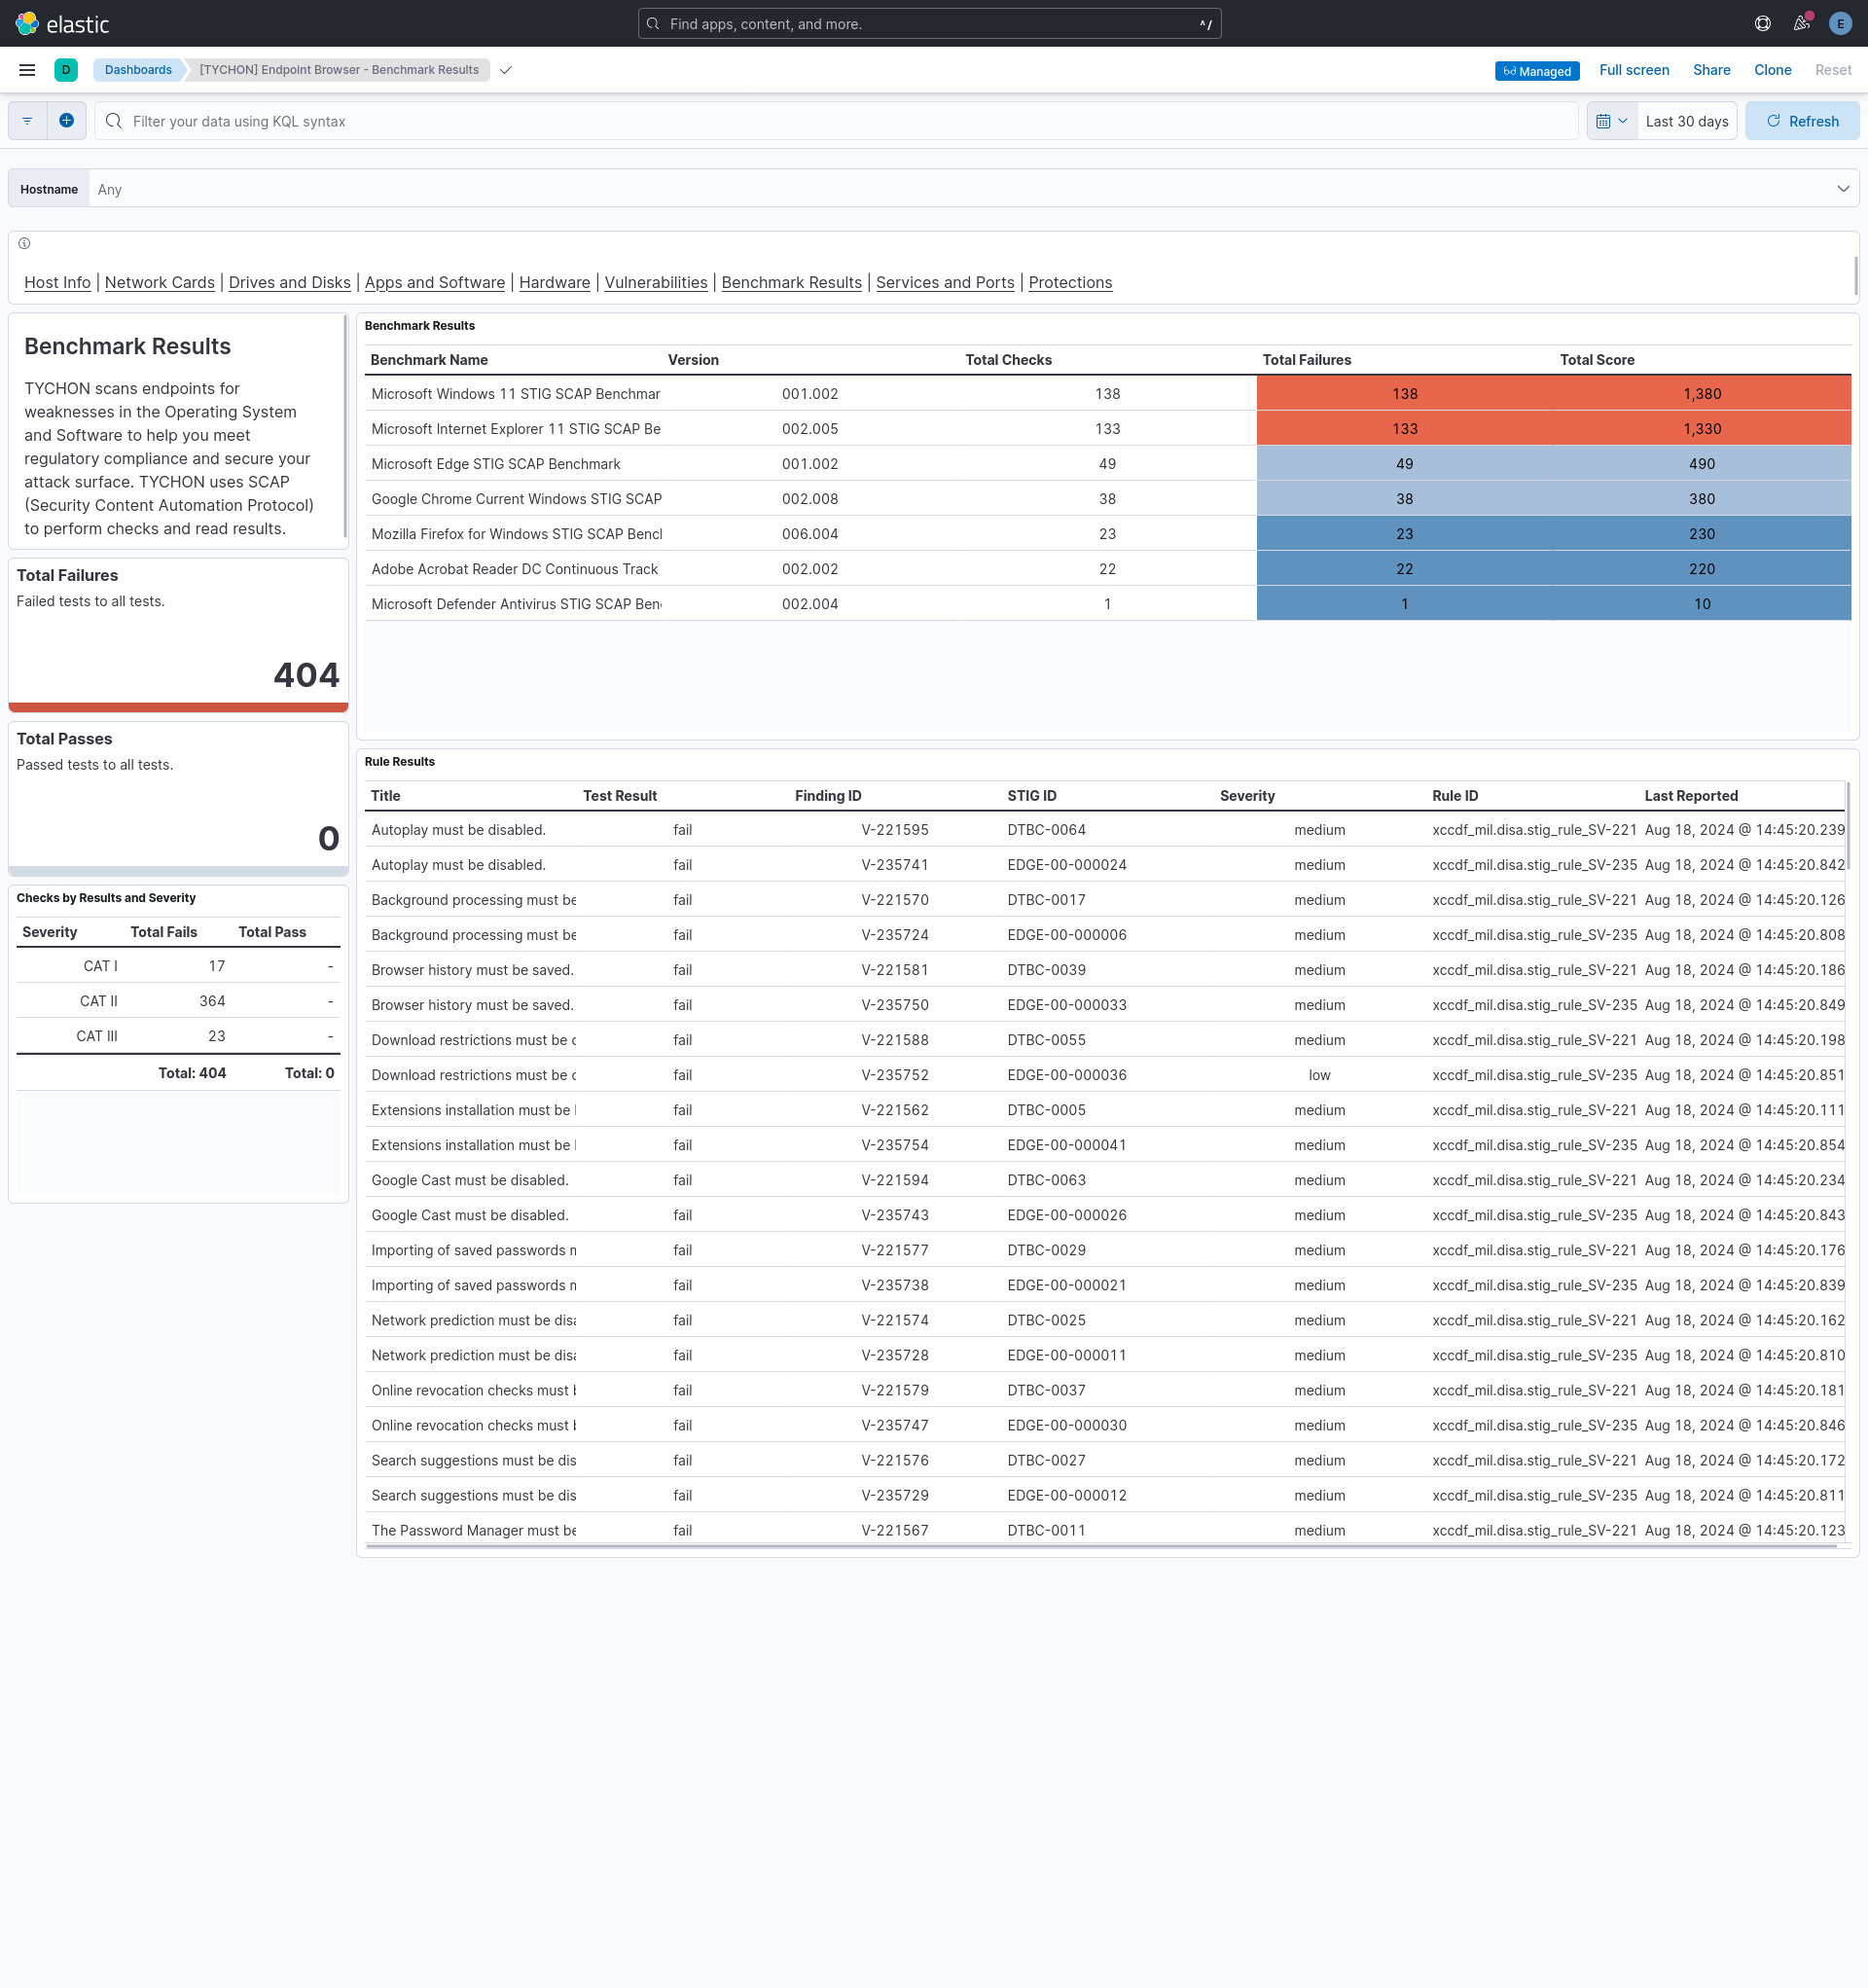Open the user account avatar E
Screen dimensions: 1868x1988
click(x=1840, y=23)
